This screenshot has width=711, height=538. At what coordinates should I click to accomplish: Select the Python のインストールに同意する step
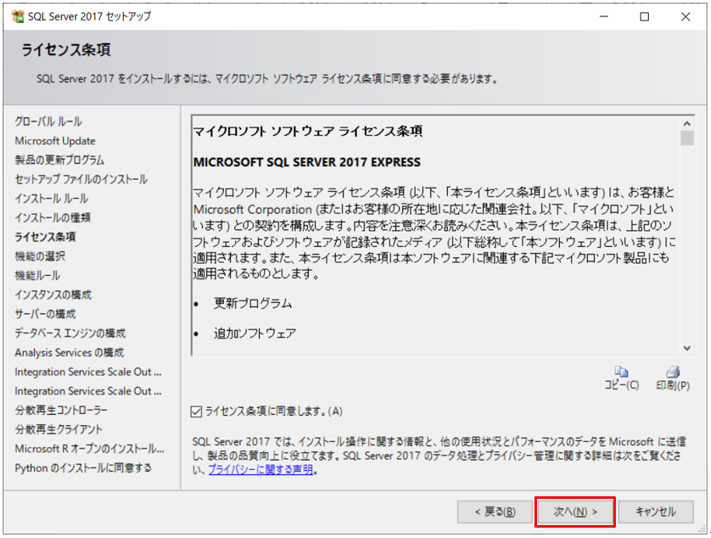[x=83, y=468]
